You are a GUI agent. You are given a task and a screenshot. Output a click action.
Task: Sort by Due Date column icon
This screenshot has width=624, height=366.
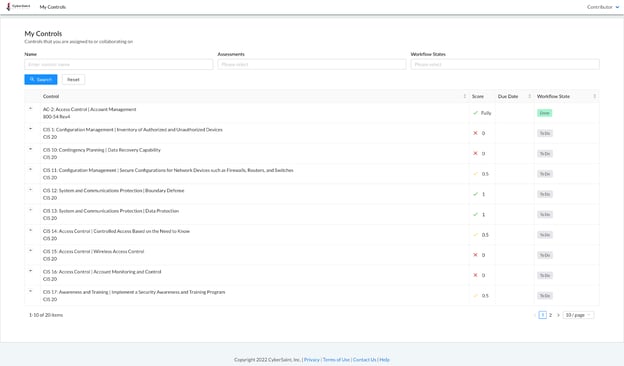point(529,96)
